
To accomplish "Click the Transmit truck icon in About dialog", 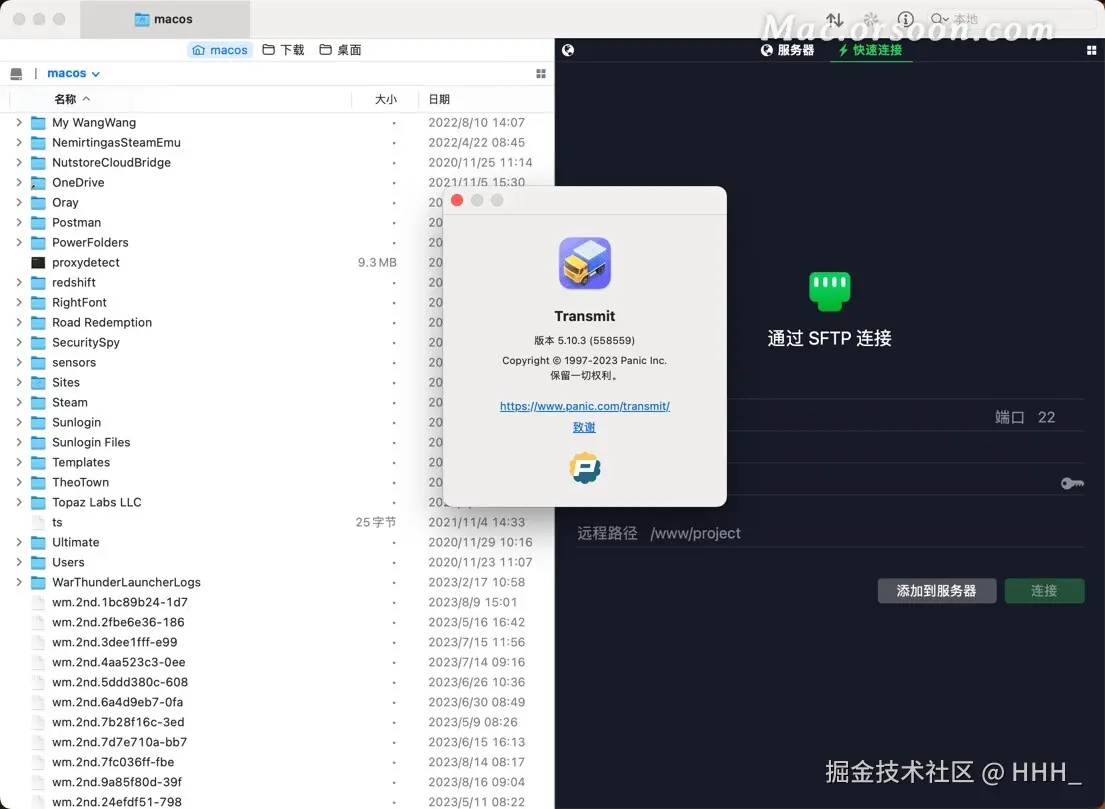I will 585,264.
